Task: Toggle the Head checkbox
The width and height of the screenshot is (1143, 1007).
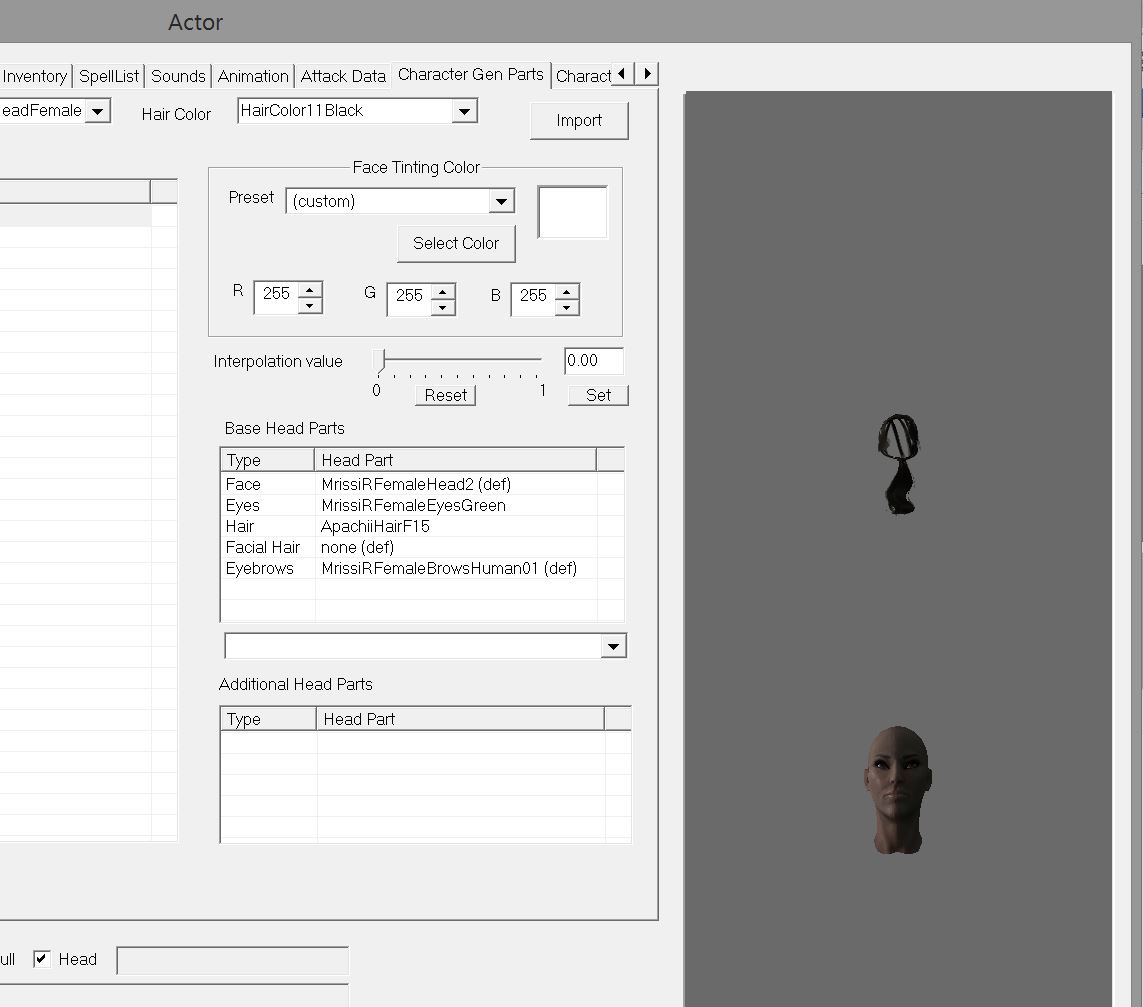Action: pyautogui.click(x=42, y=959)
